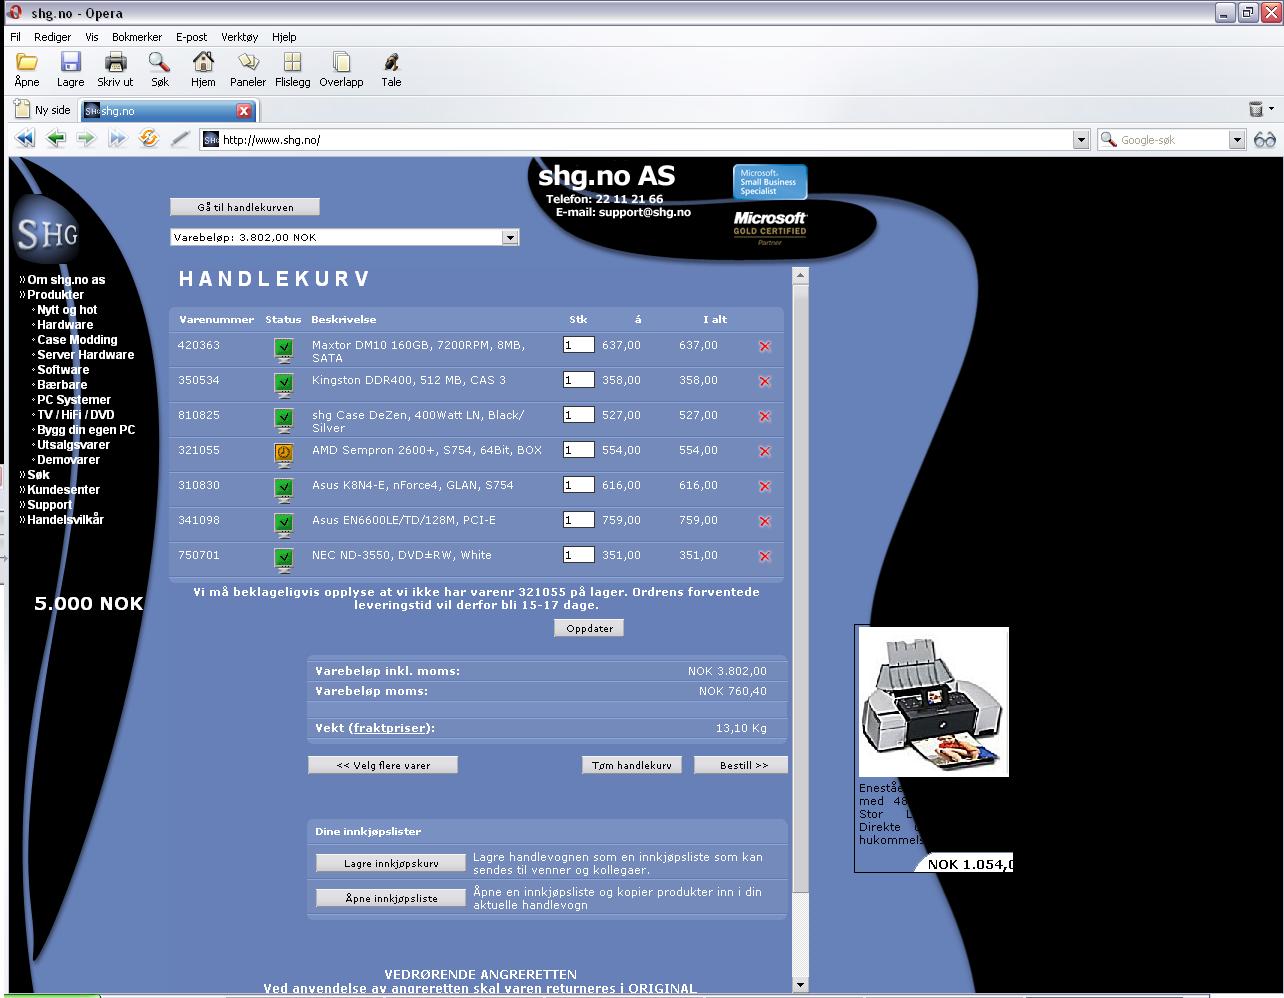Screen dimensions: 1284x998
Task: Remove Kingston DDR400 from cart
Action: tap(765, 381)
